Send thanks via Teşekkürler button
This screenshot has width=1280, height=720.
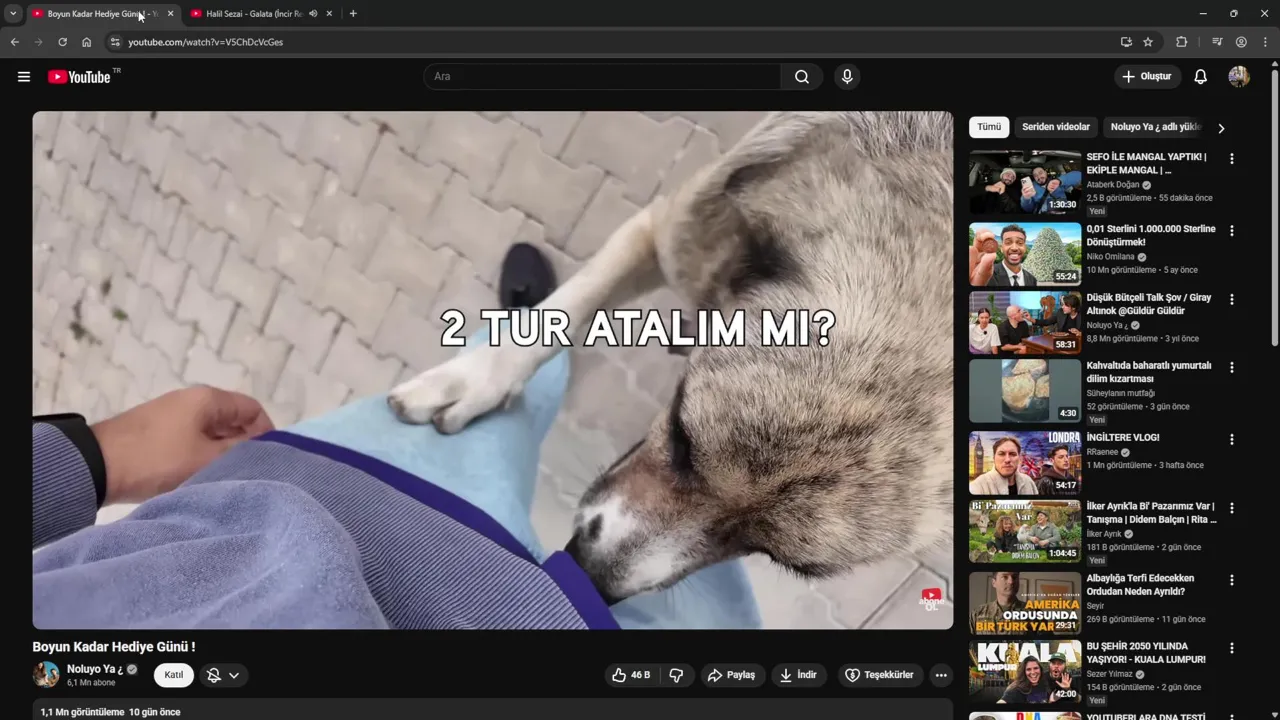pyautogui.click(x=880, y=675)
